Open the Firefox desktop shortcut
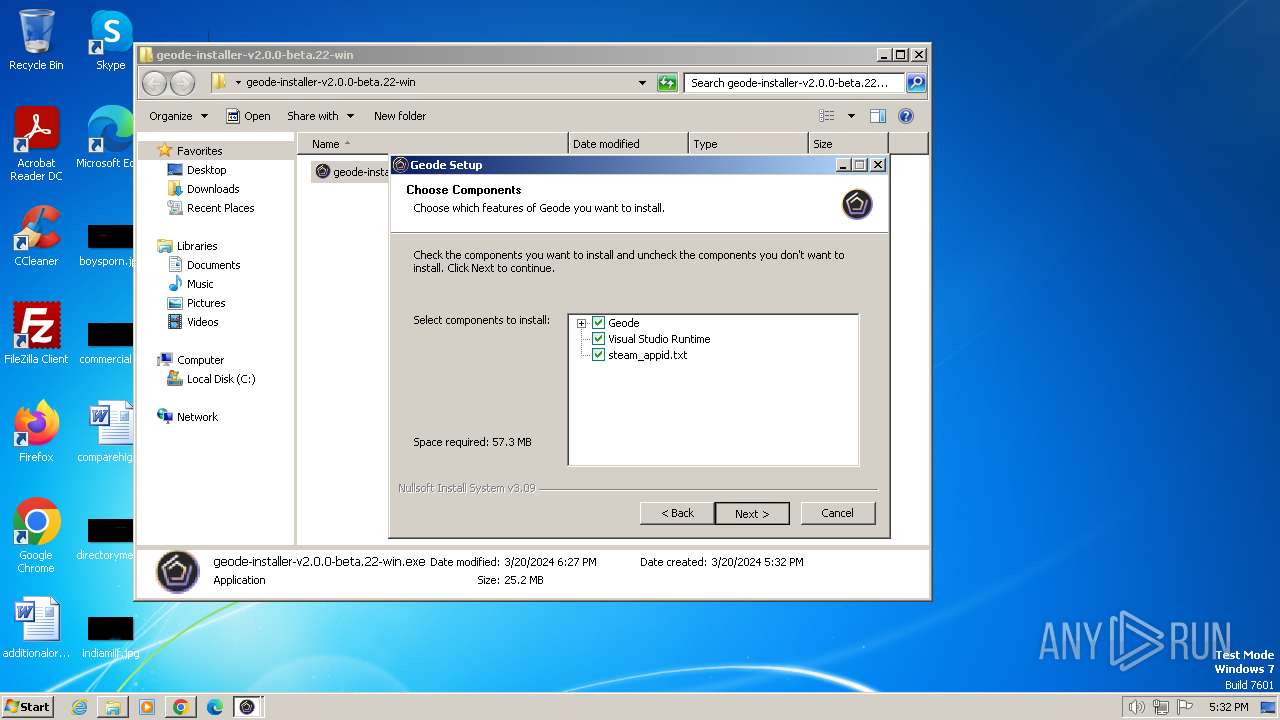The width and height of the screenshot is (1280, 720). 36,432
